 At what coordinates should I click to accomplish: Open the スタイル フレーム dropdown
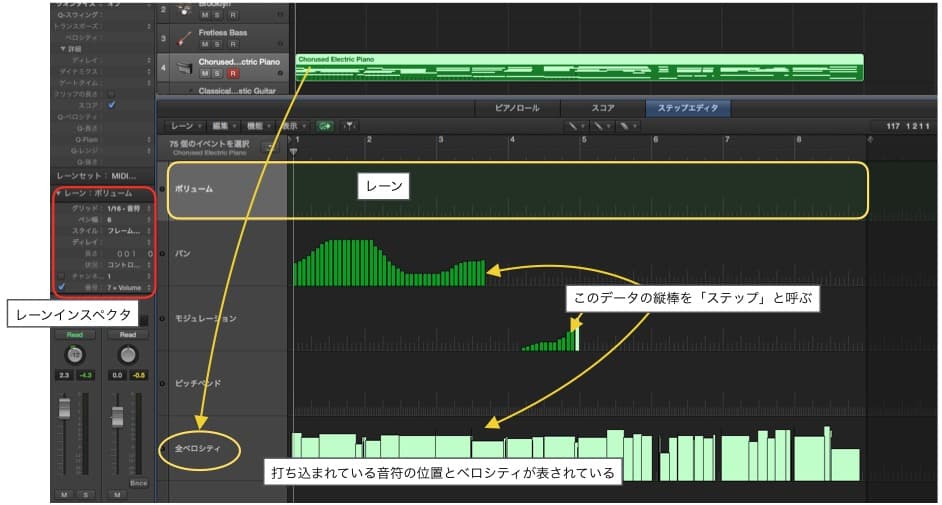(129, 231)
